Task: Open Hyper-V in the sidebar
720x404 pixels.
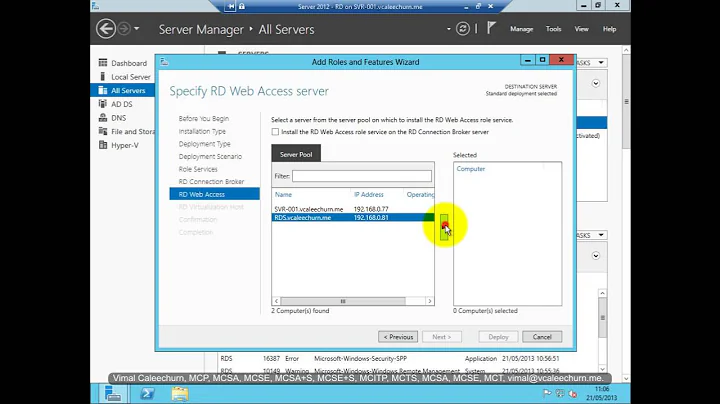Action: pos(123,145)
